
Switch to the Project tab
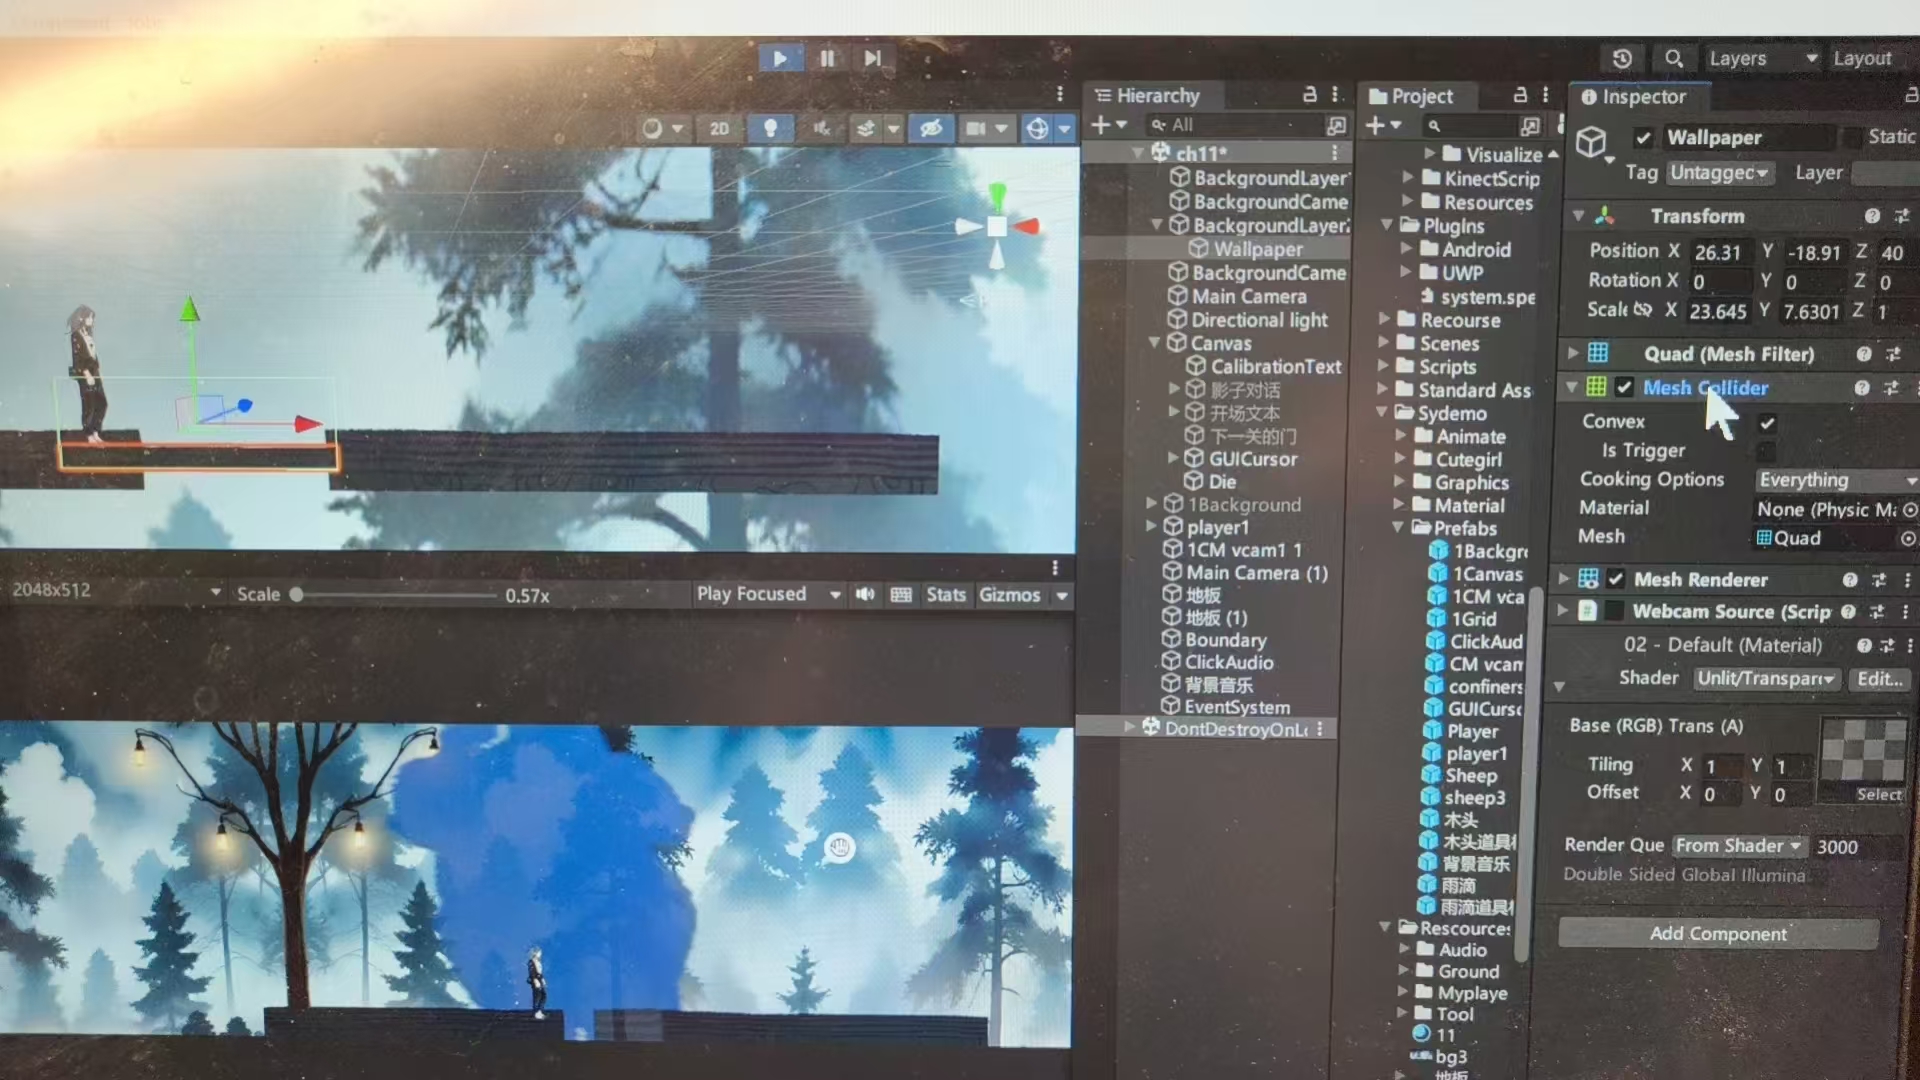[x=1420, y=95]
